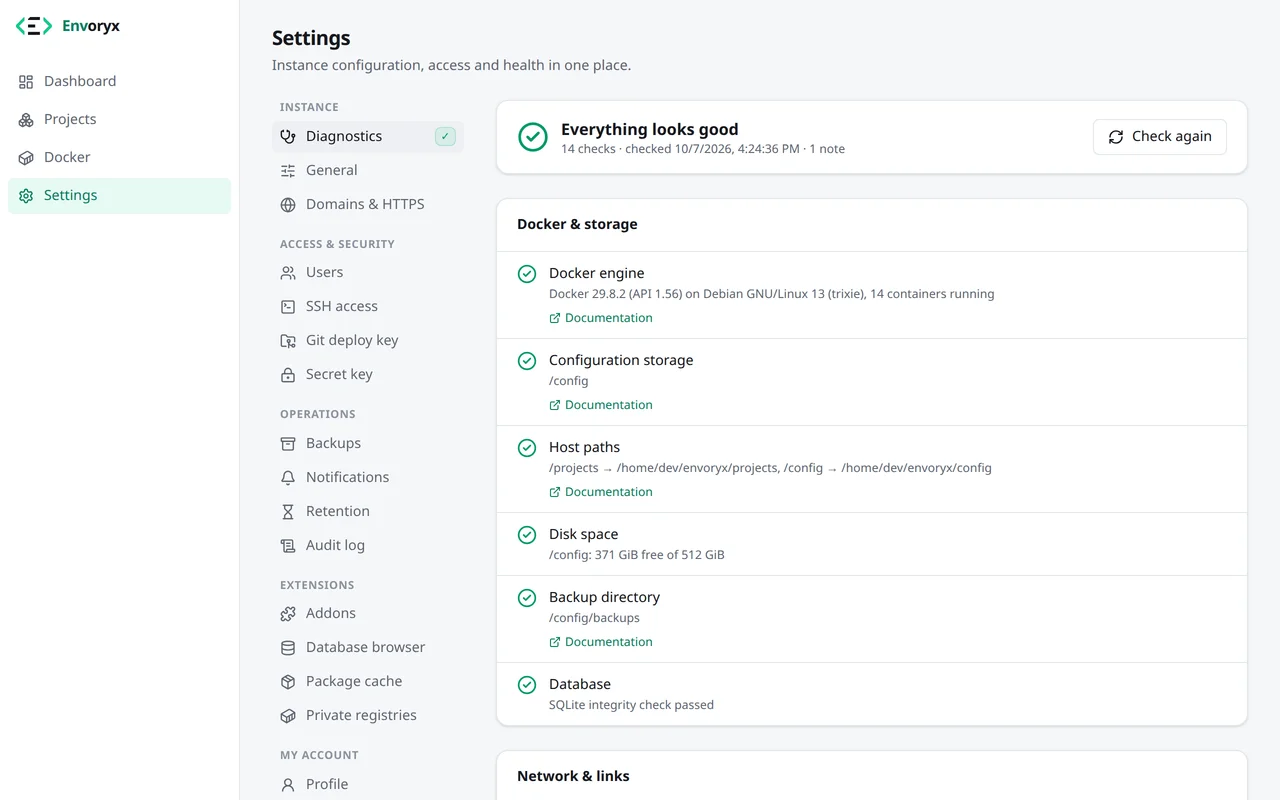Open the Users settings page
This screenshot has width=1280, height=800.
click(368, 272)
